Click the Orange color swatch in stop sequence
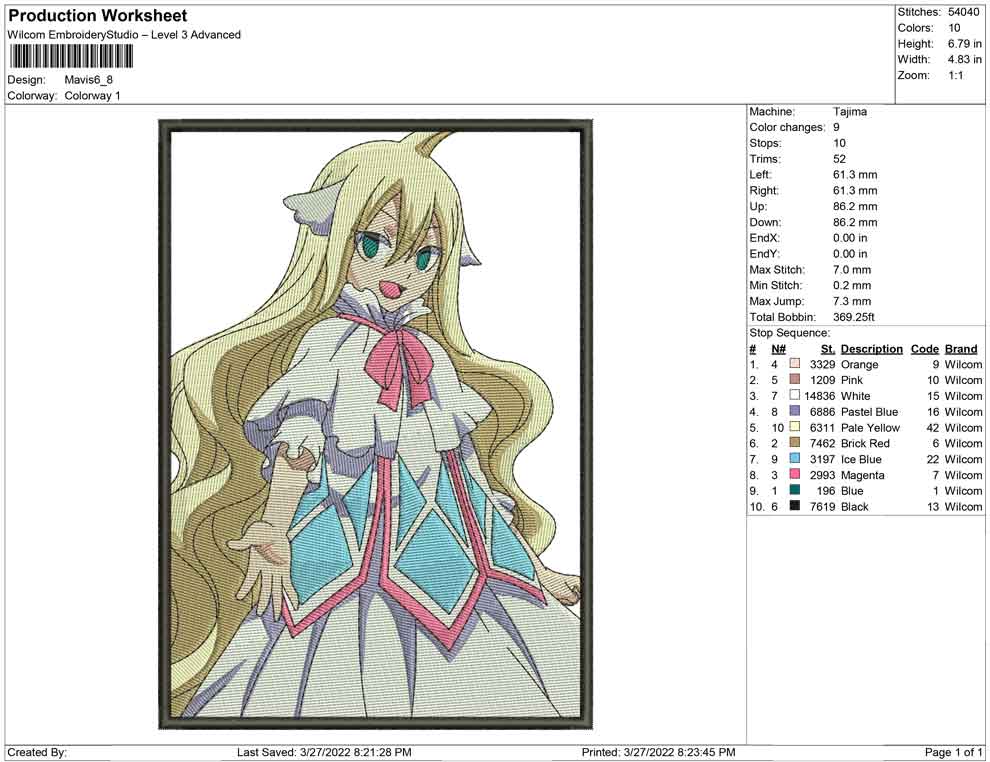This screenshot has height=762, width=990. tap(795, 364)
